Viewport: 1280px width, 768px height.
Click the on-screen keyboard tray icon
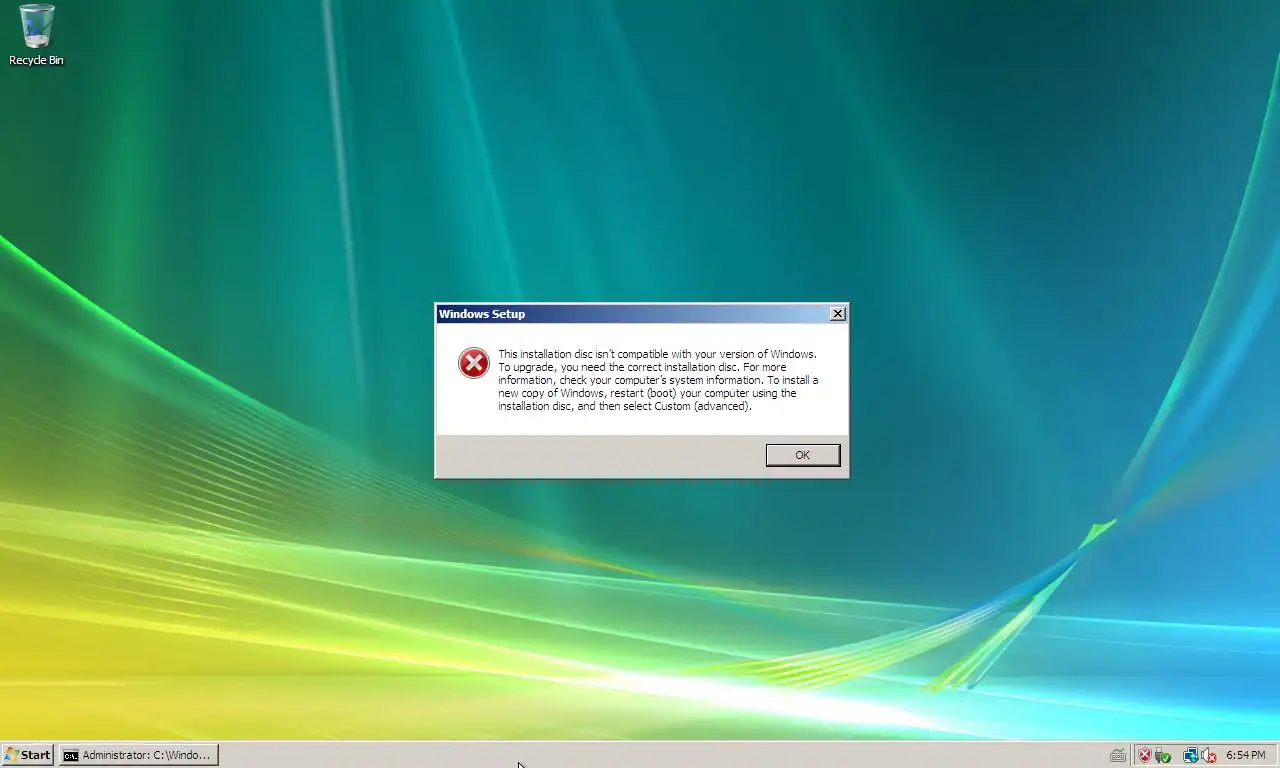click(1118, 755)
